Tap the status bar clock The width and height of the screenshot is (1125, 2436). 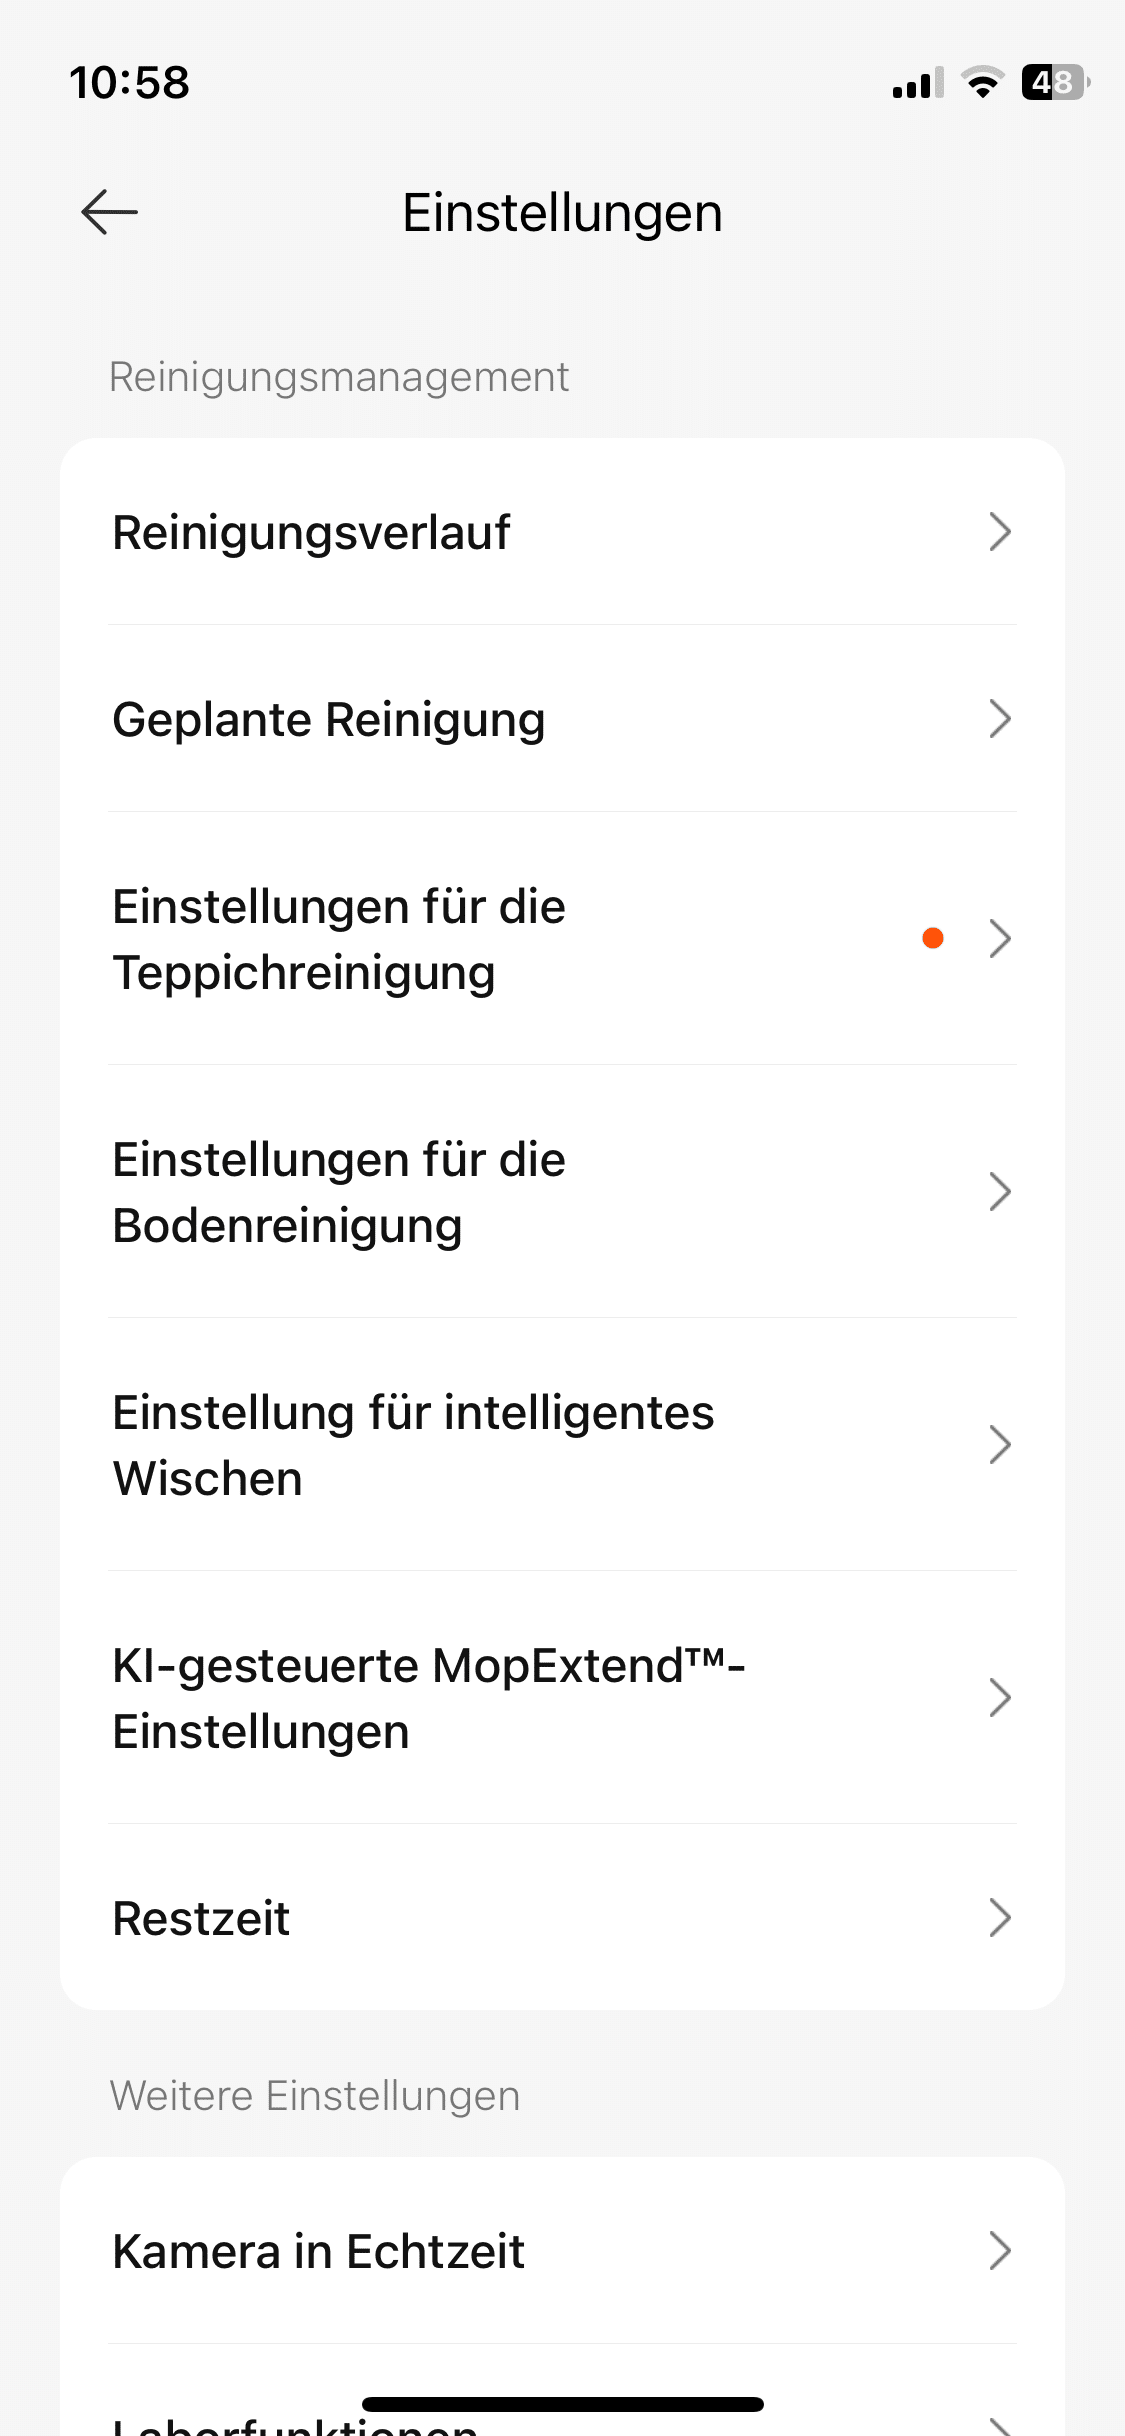tap(129, 82)
